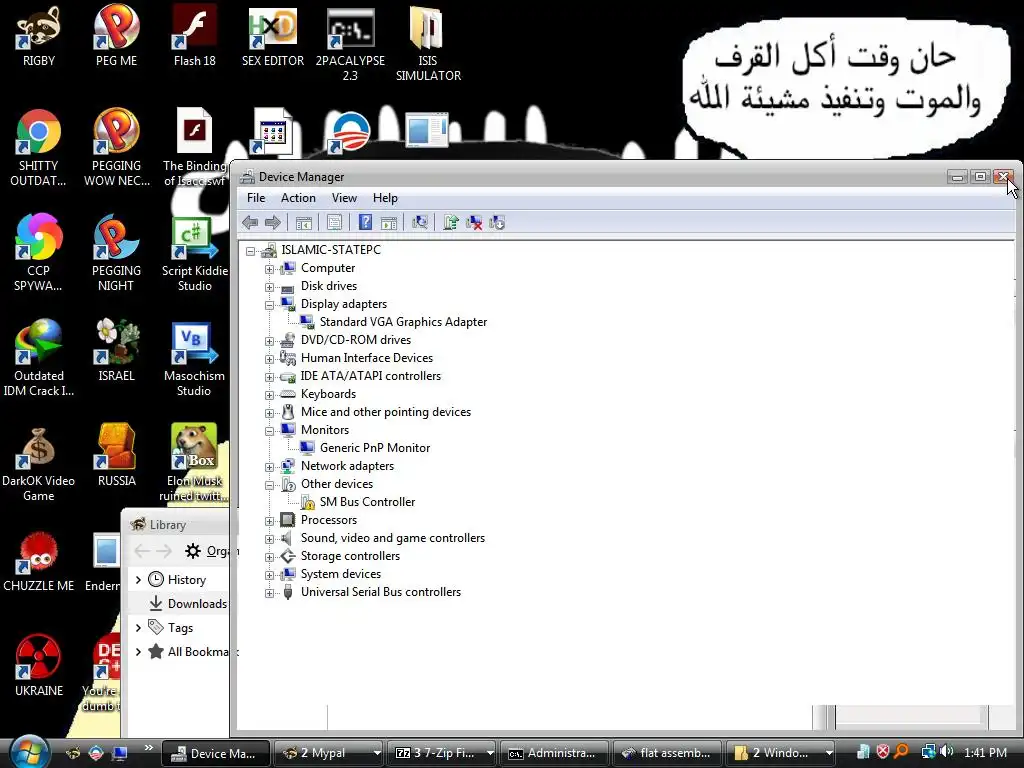This screenshot has height=768, width=1024.
Task: Expand DVD/CD-ROM drives node
Action: (269, 341)
